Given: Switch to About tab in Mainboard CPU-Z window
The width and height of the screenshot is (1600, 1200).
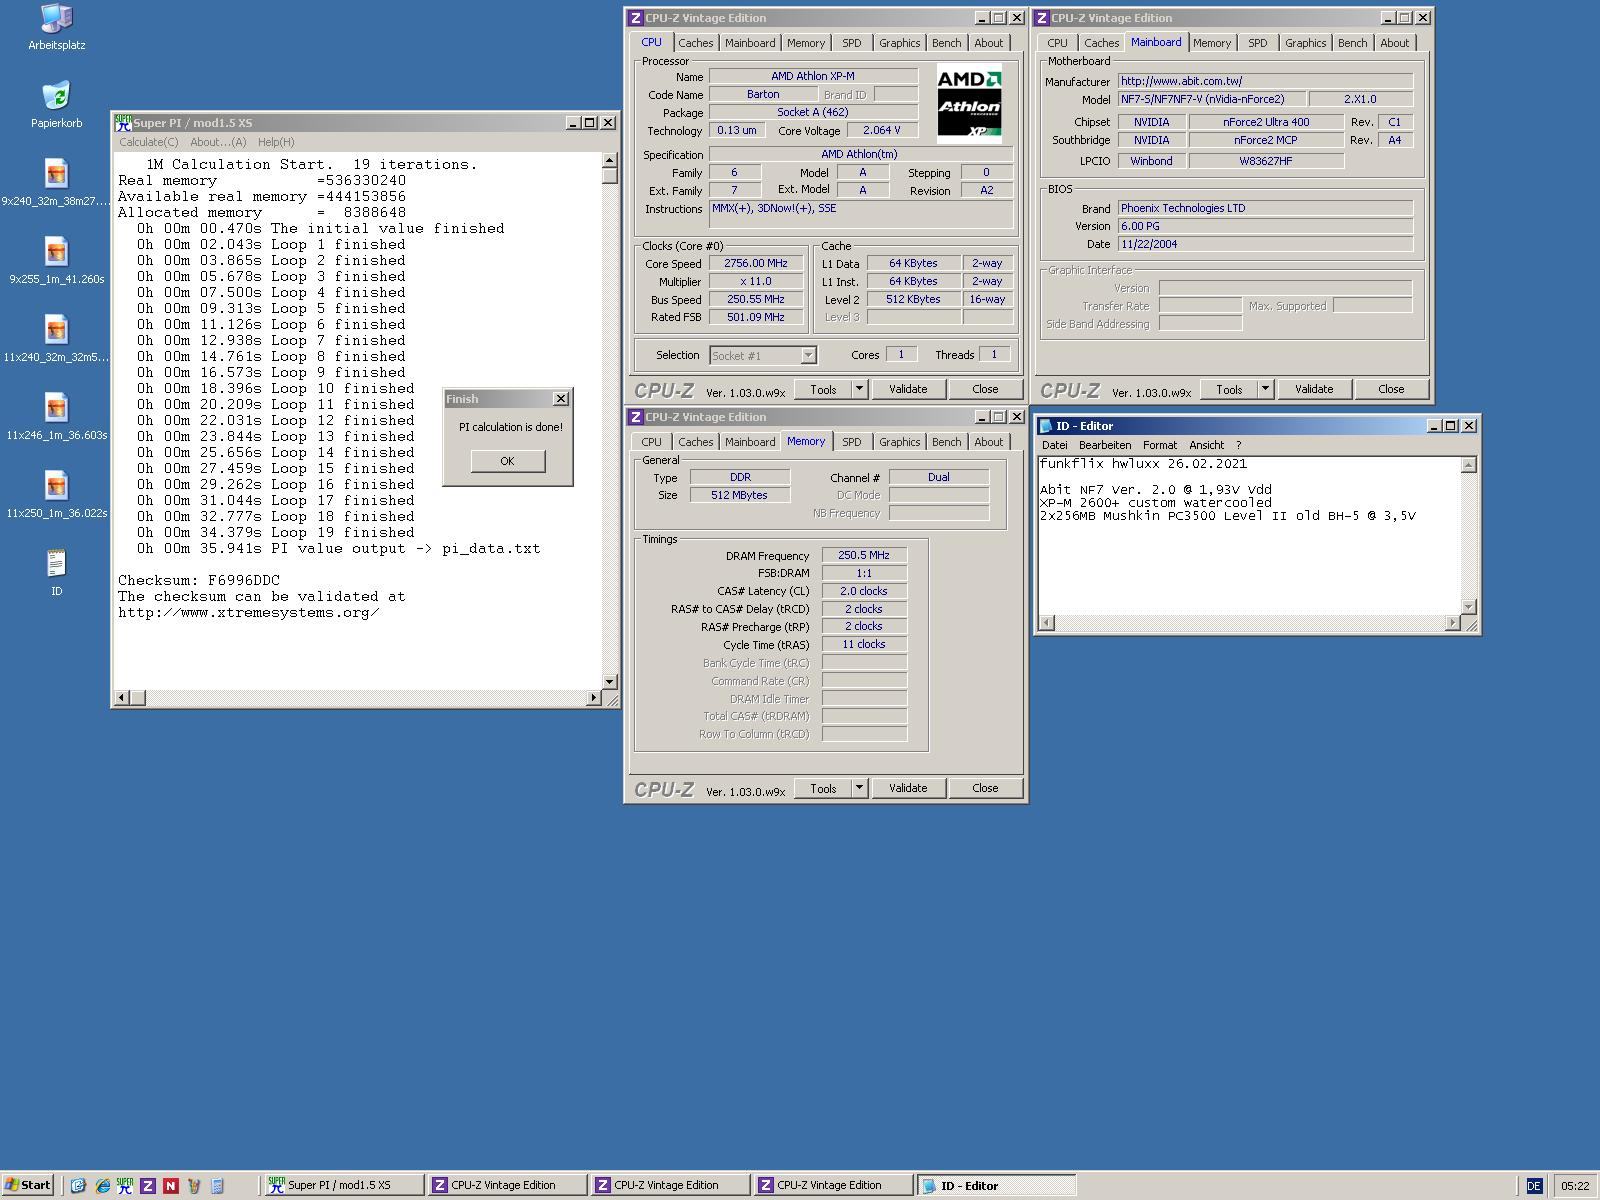Looking at the screenshot, I should [x=1394, y=43].
